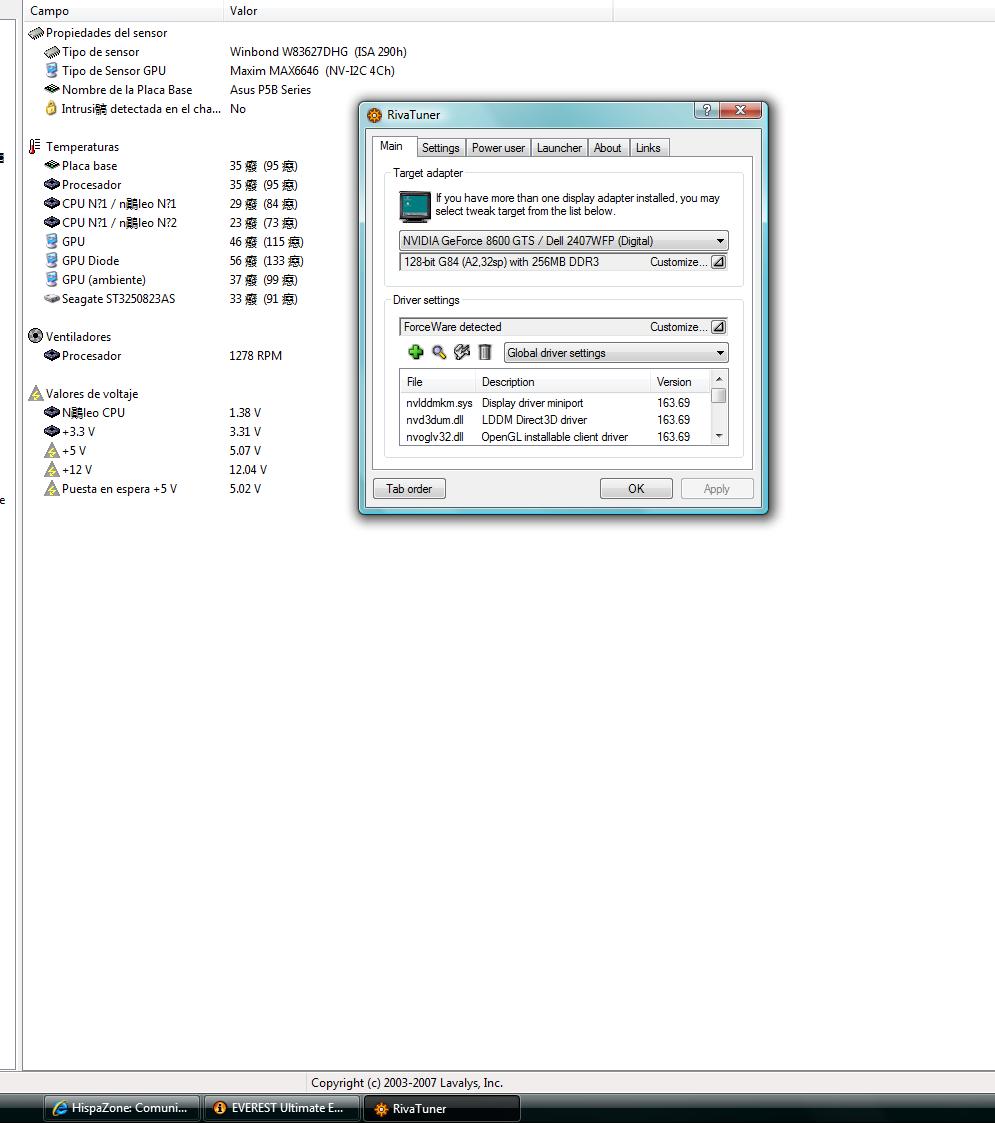This screenshot has height=1123, width=995.
Task: Click the Tab order button
Action: click(409, 489)
